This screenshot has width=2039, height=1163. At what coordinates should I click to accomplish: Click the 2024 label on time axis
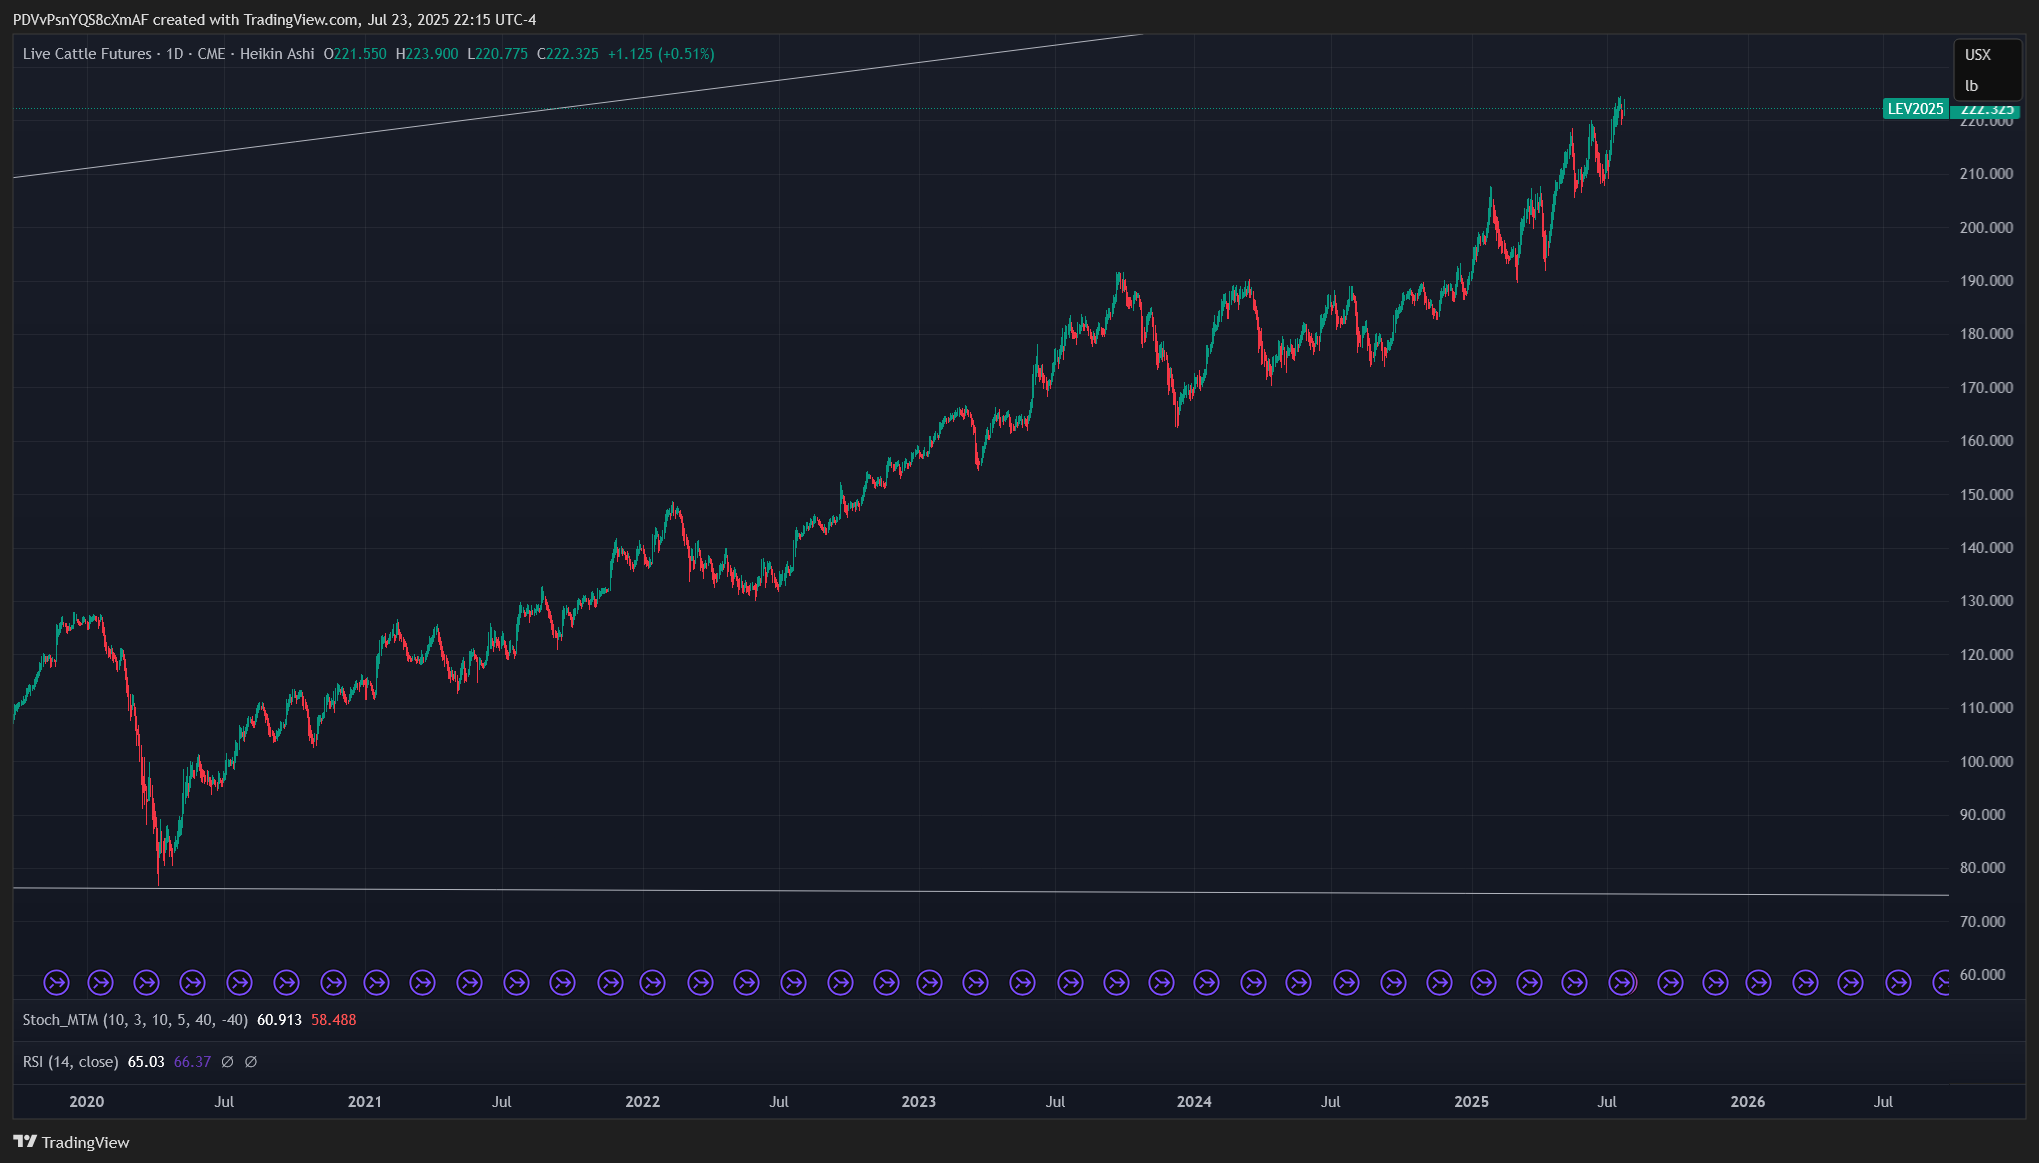point(1194,1102)
